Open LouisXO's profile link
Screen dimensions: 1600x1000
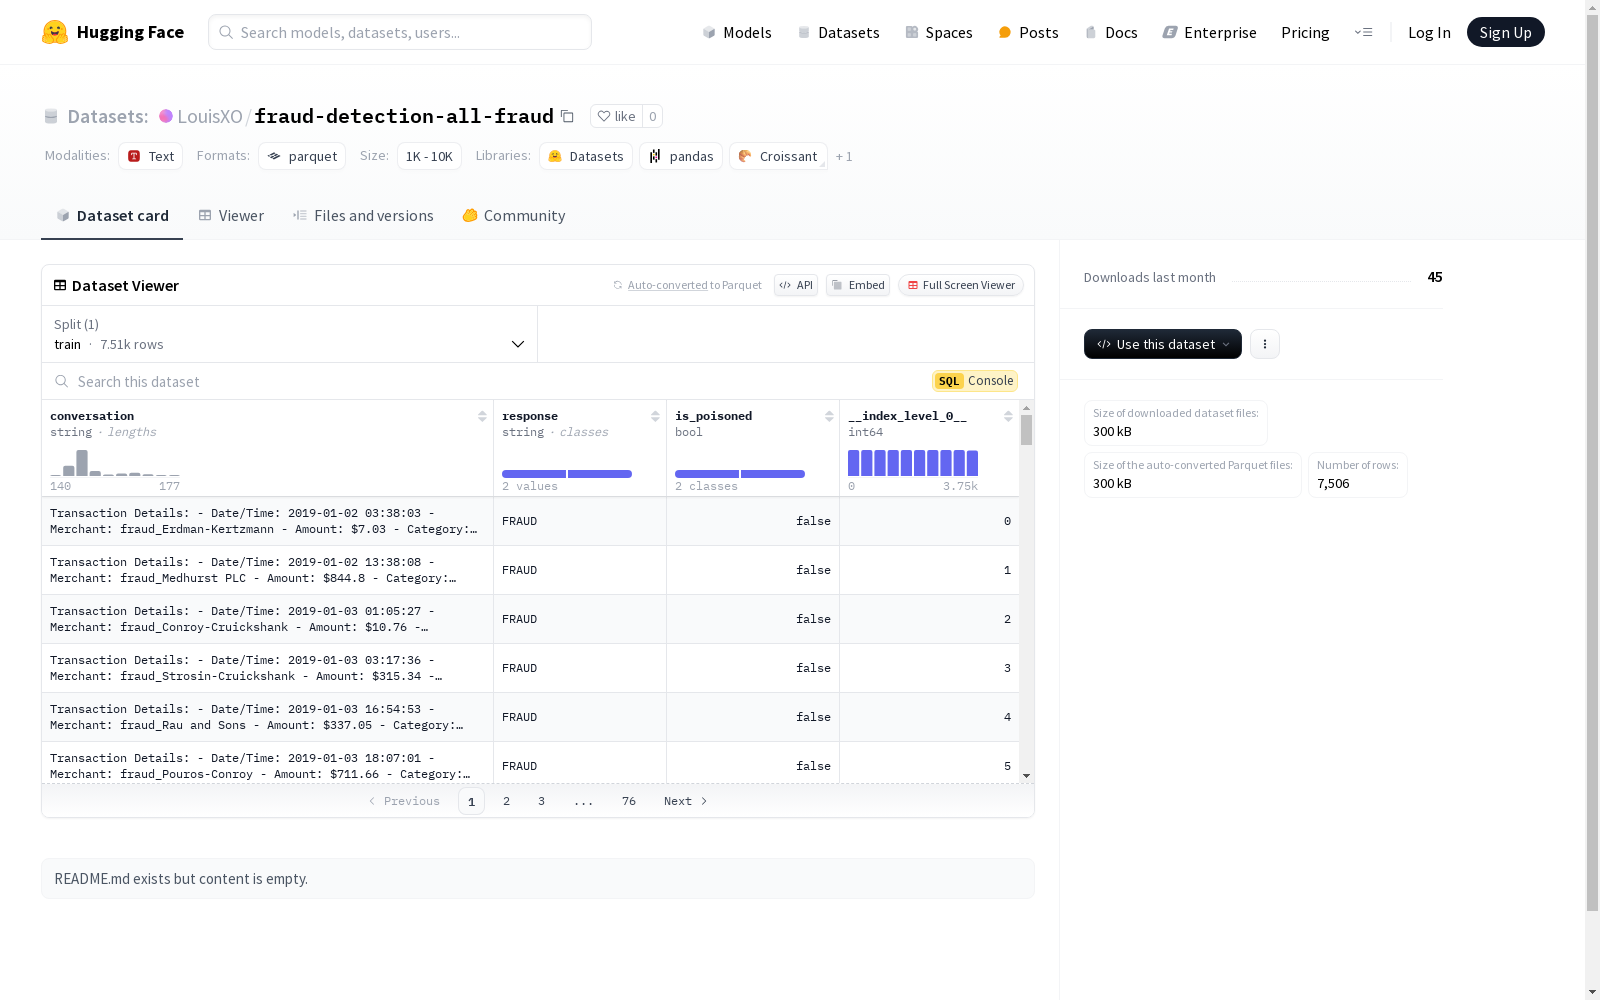(x=210, y=116)
